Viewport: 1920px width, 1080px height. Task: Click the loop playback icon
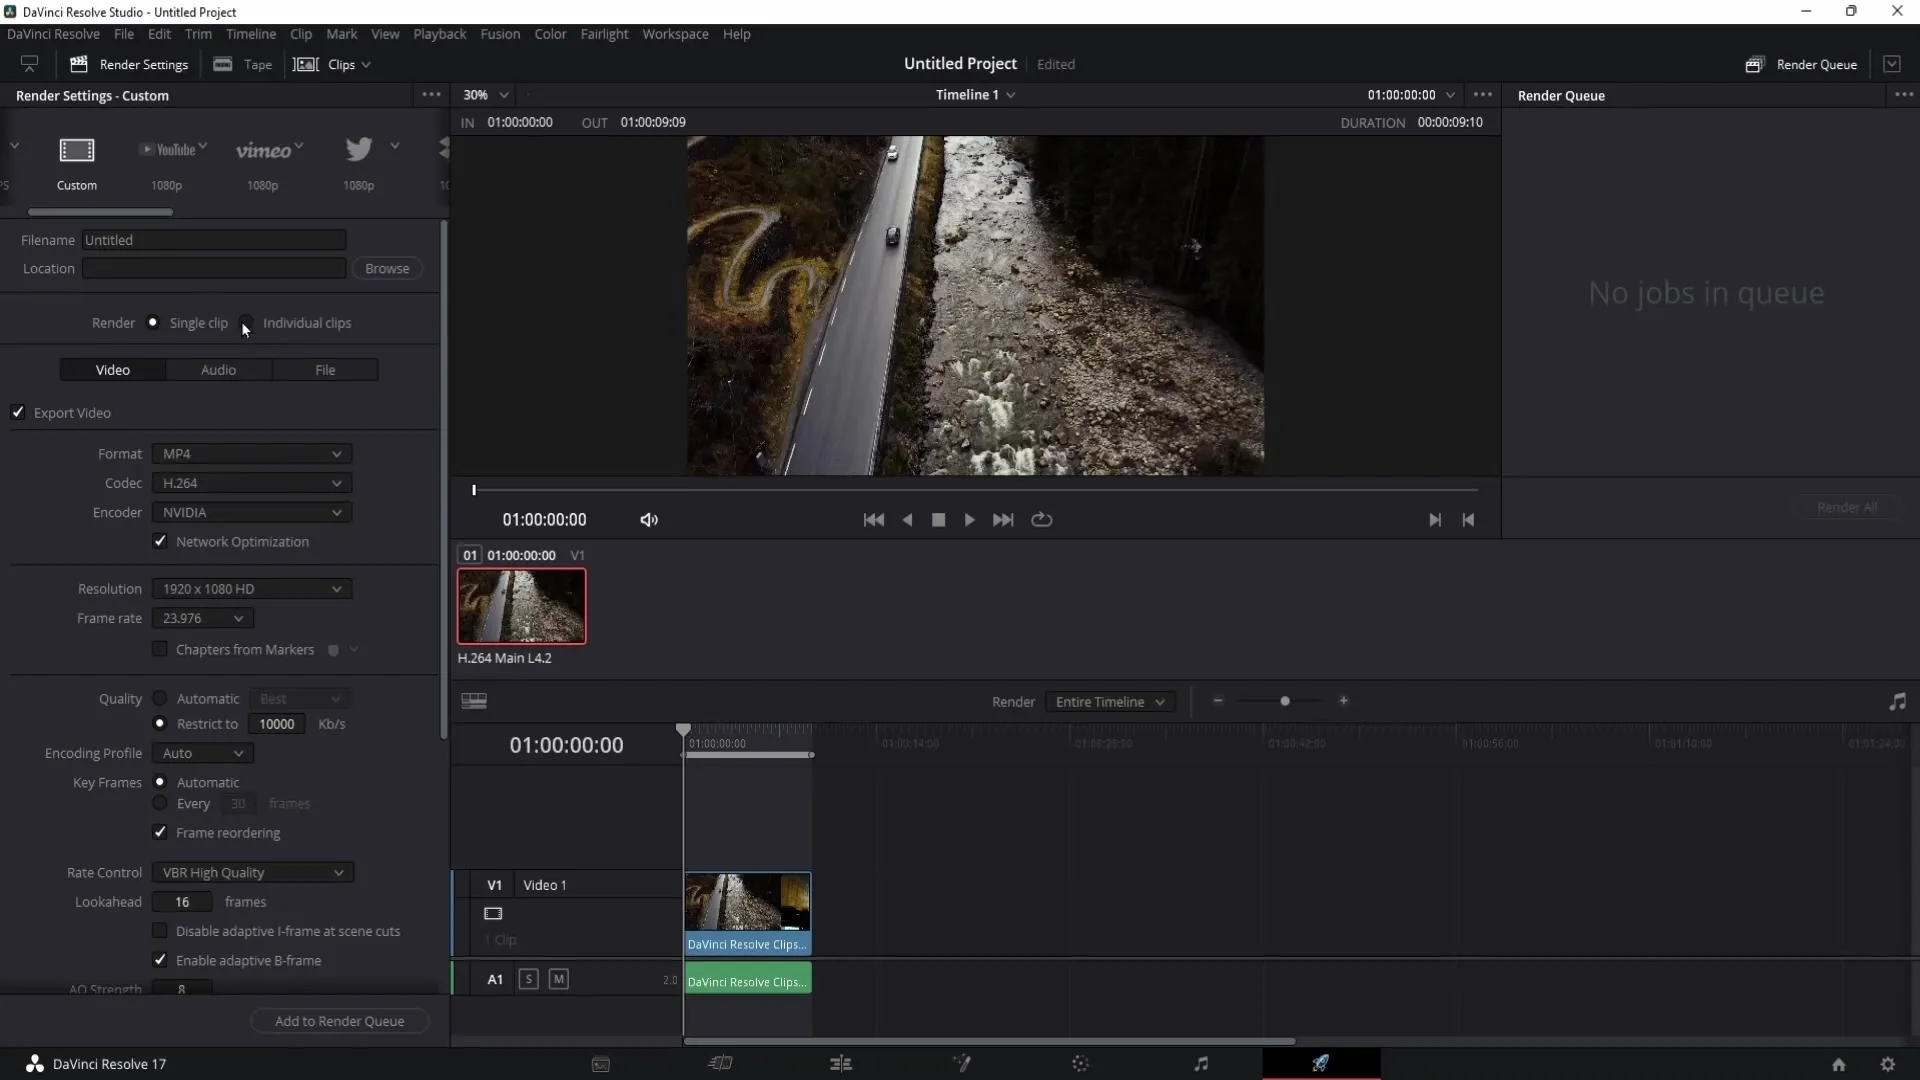coord(1042,520)
